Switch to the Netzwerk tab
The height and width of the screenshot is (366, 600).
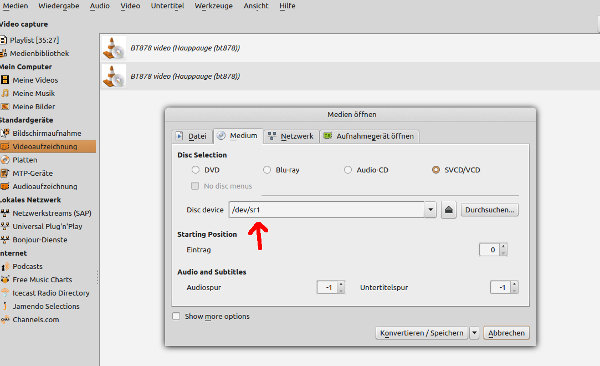point(291,136)
